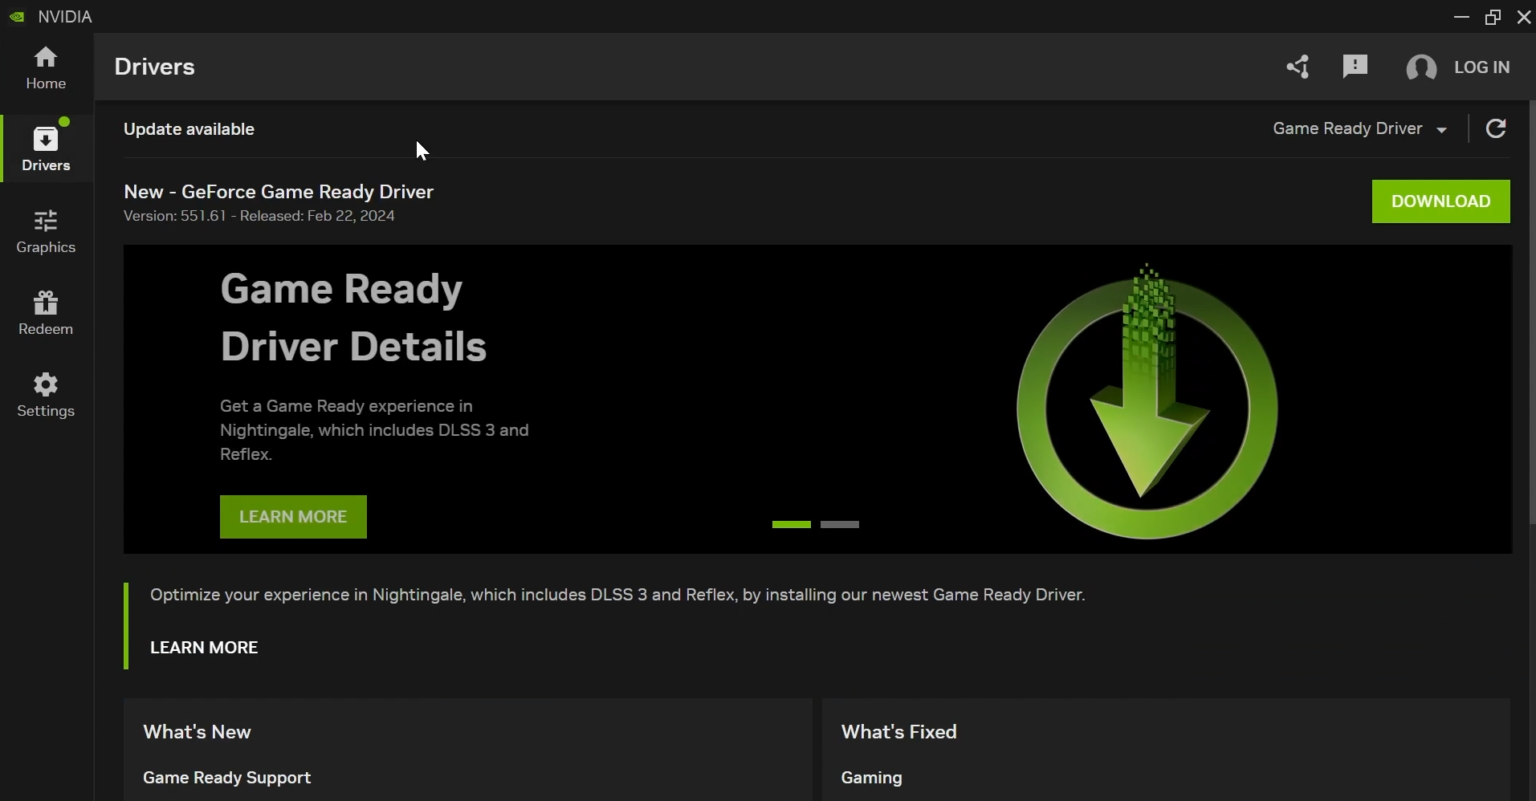Click the Game Ready Driver Details banner
This screenshot has height=801, width=1536.
tap(817, 398)
